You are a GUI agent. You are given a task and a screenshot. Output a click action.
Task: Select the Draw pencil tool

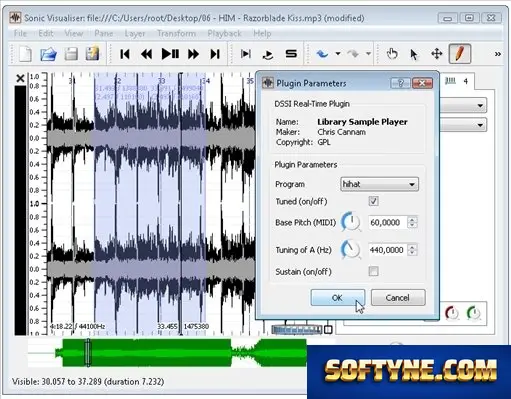pos(460,53)
